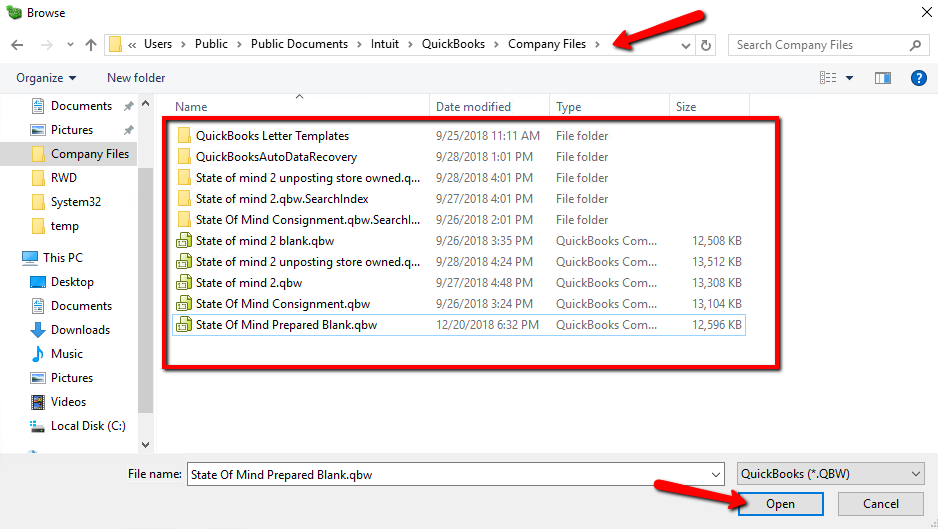Select This PC in the navigation pane
Image resolution: width=938 pixels, height=529 pixels.
pos(62,258)
